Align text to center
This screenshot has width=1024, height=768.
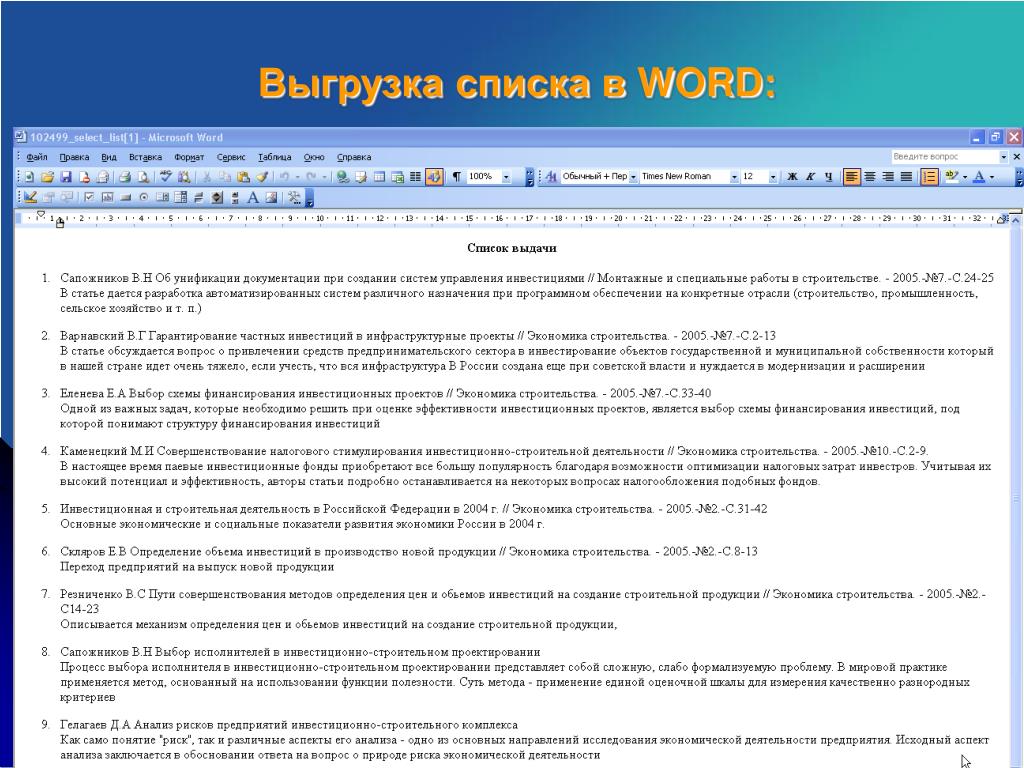(x=870, y=177)
